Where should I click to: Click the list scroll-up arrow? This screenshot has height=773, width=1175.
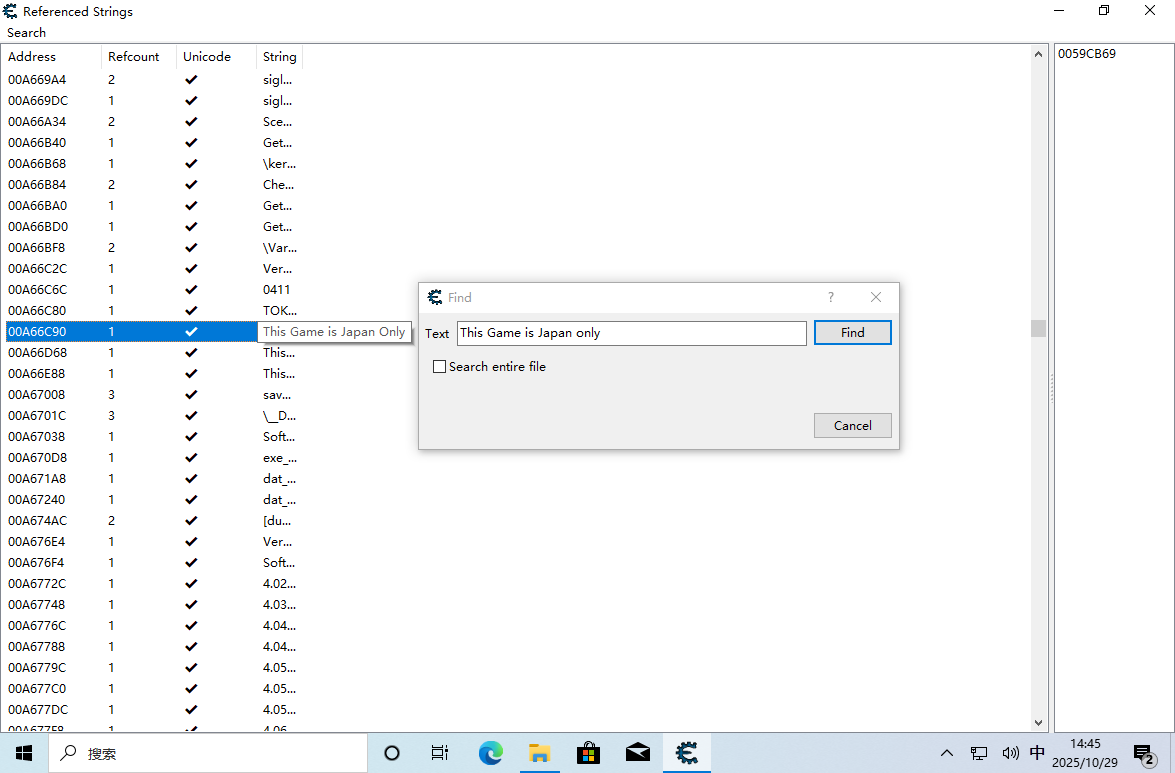1038,54
